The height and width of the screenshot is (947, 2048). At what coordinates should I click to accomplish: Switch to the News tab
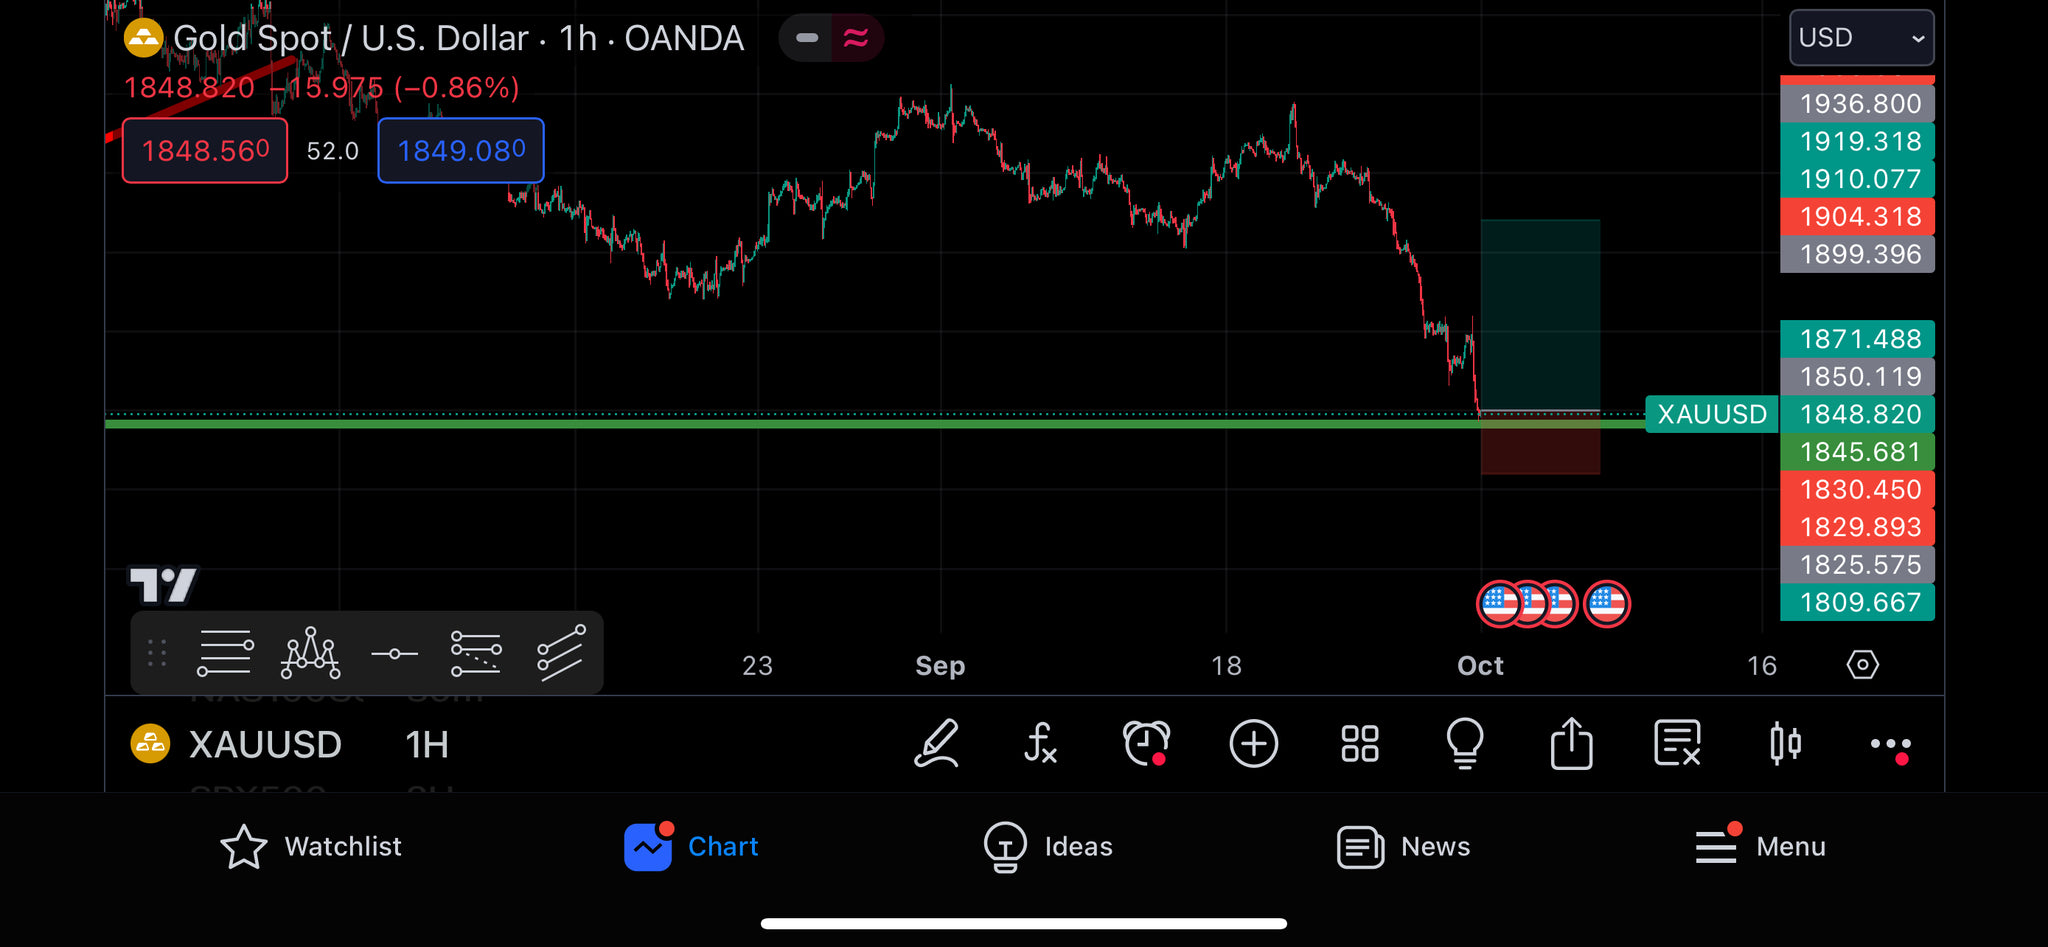1404,847
